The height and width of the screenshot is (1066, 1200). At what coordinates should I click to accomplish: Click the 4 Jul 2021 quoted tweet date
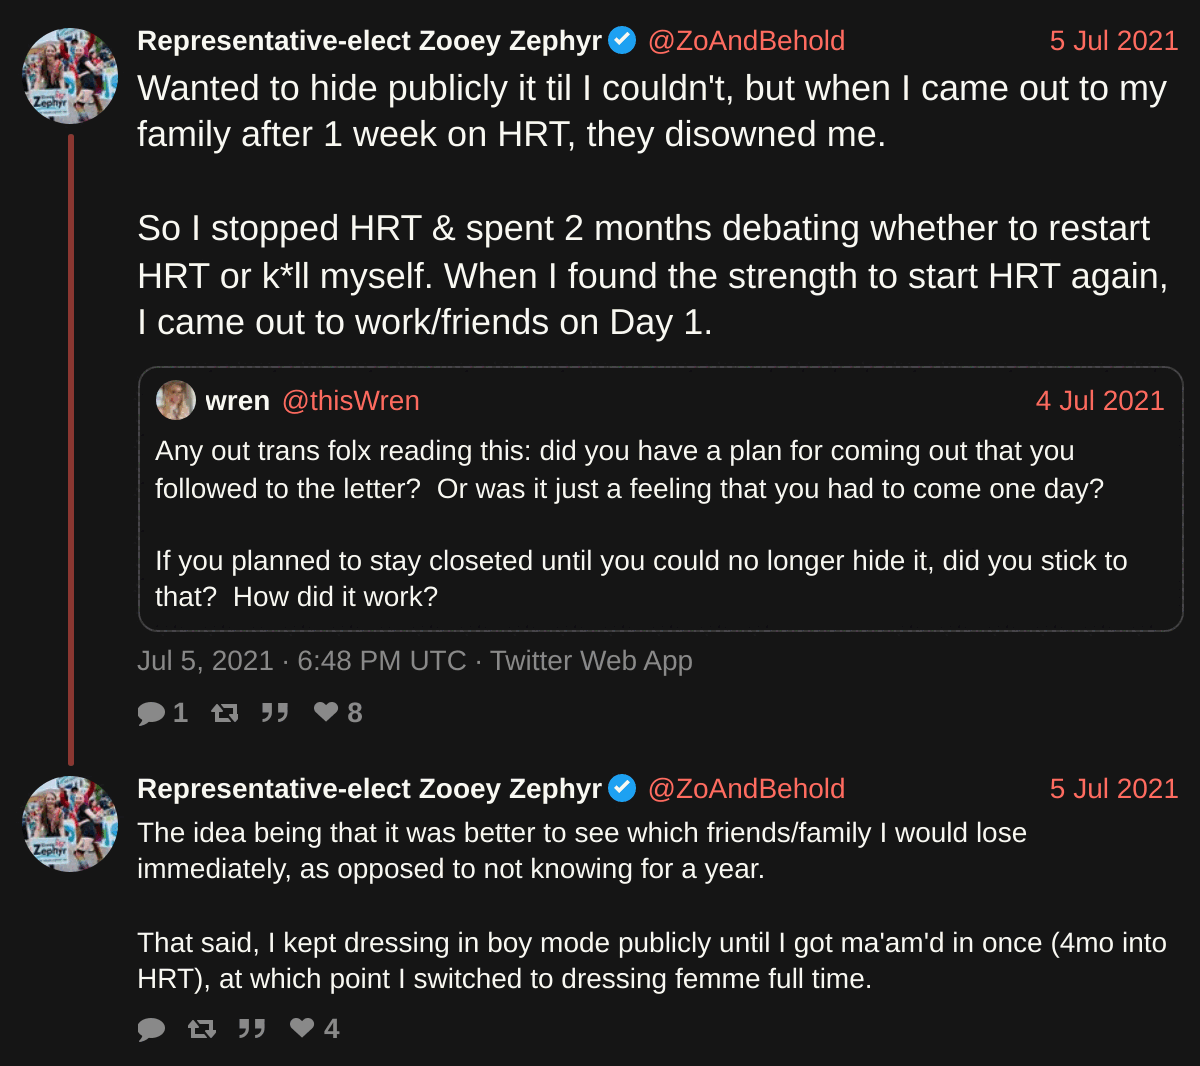click(x=1100, y=401)
